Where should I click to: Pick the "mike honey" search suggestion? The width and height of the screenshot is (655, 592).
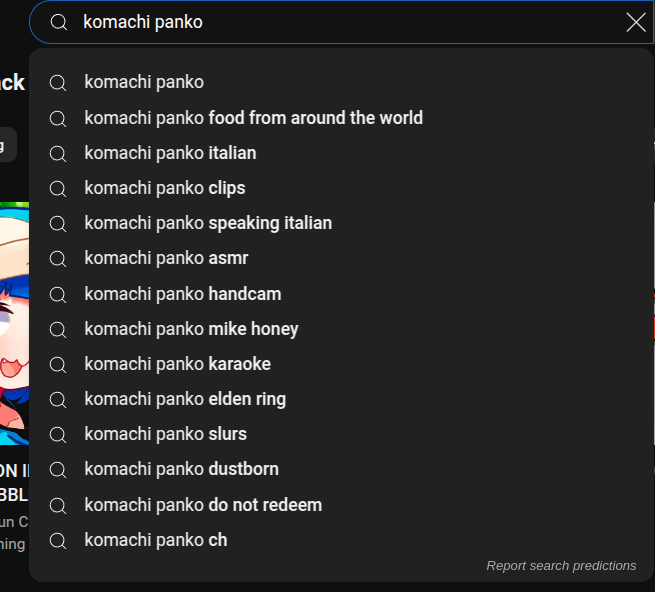tap(191, 329)
